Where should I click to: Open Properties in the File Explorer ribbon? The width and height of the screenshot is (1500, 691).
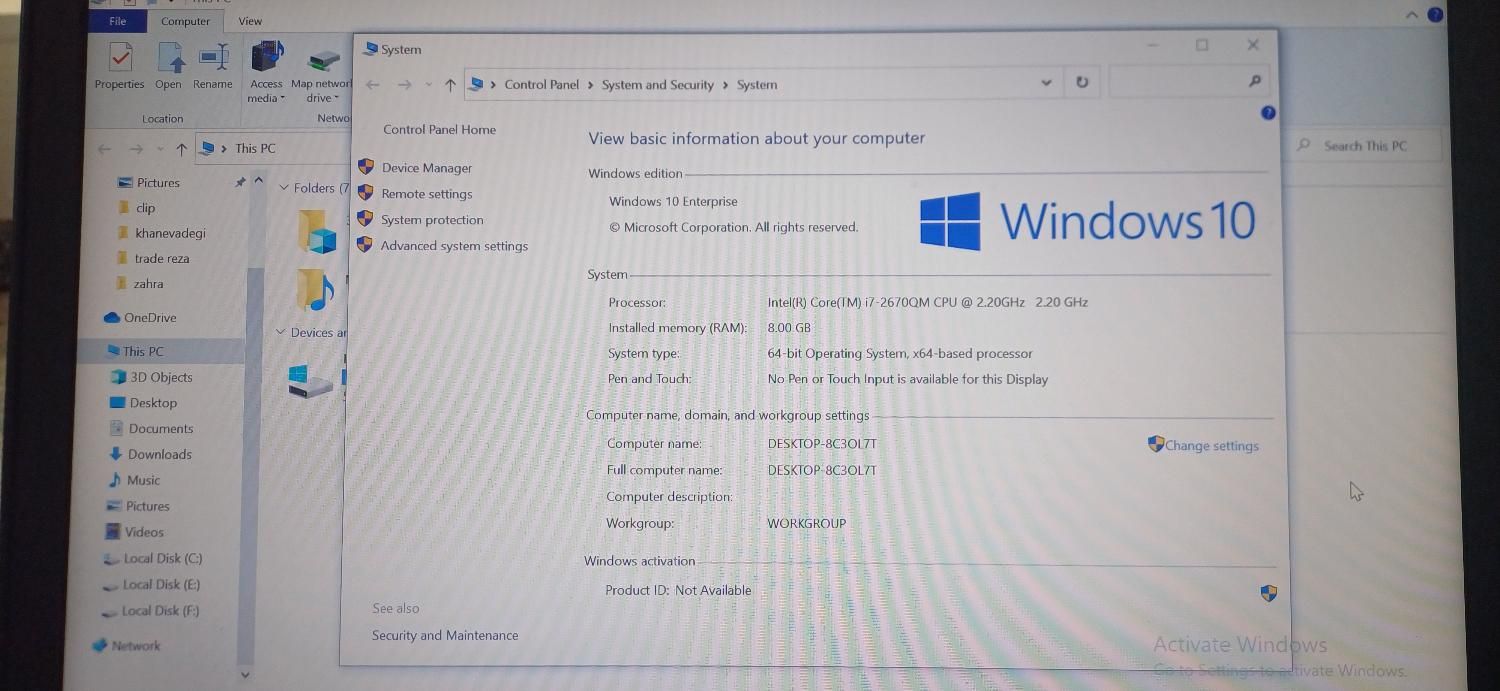120,66
